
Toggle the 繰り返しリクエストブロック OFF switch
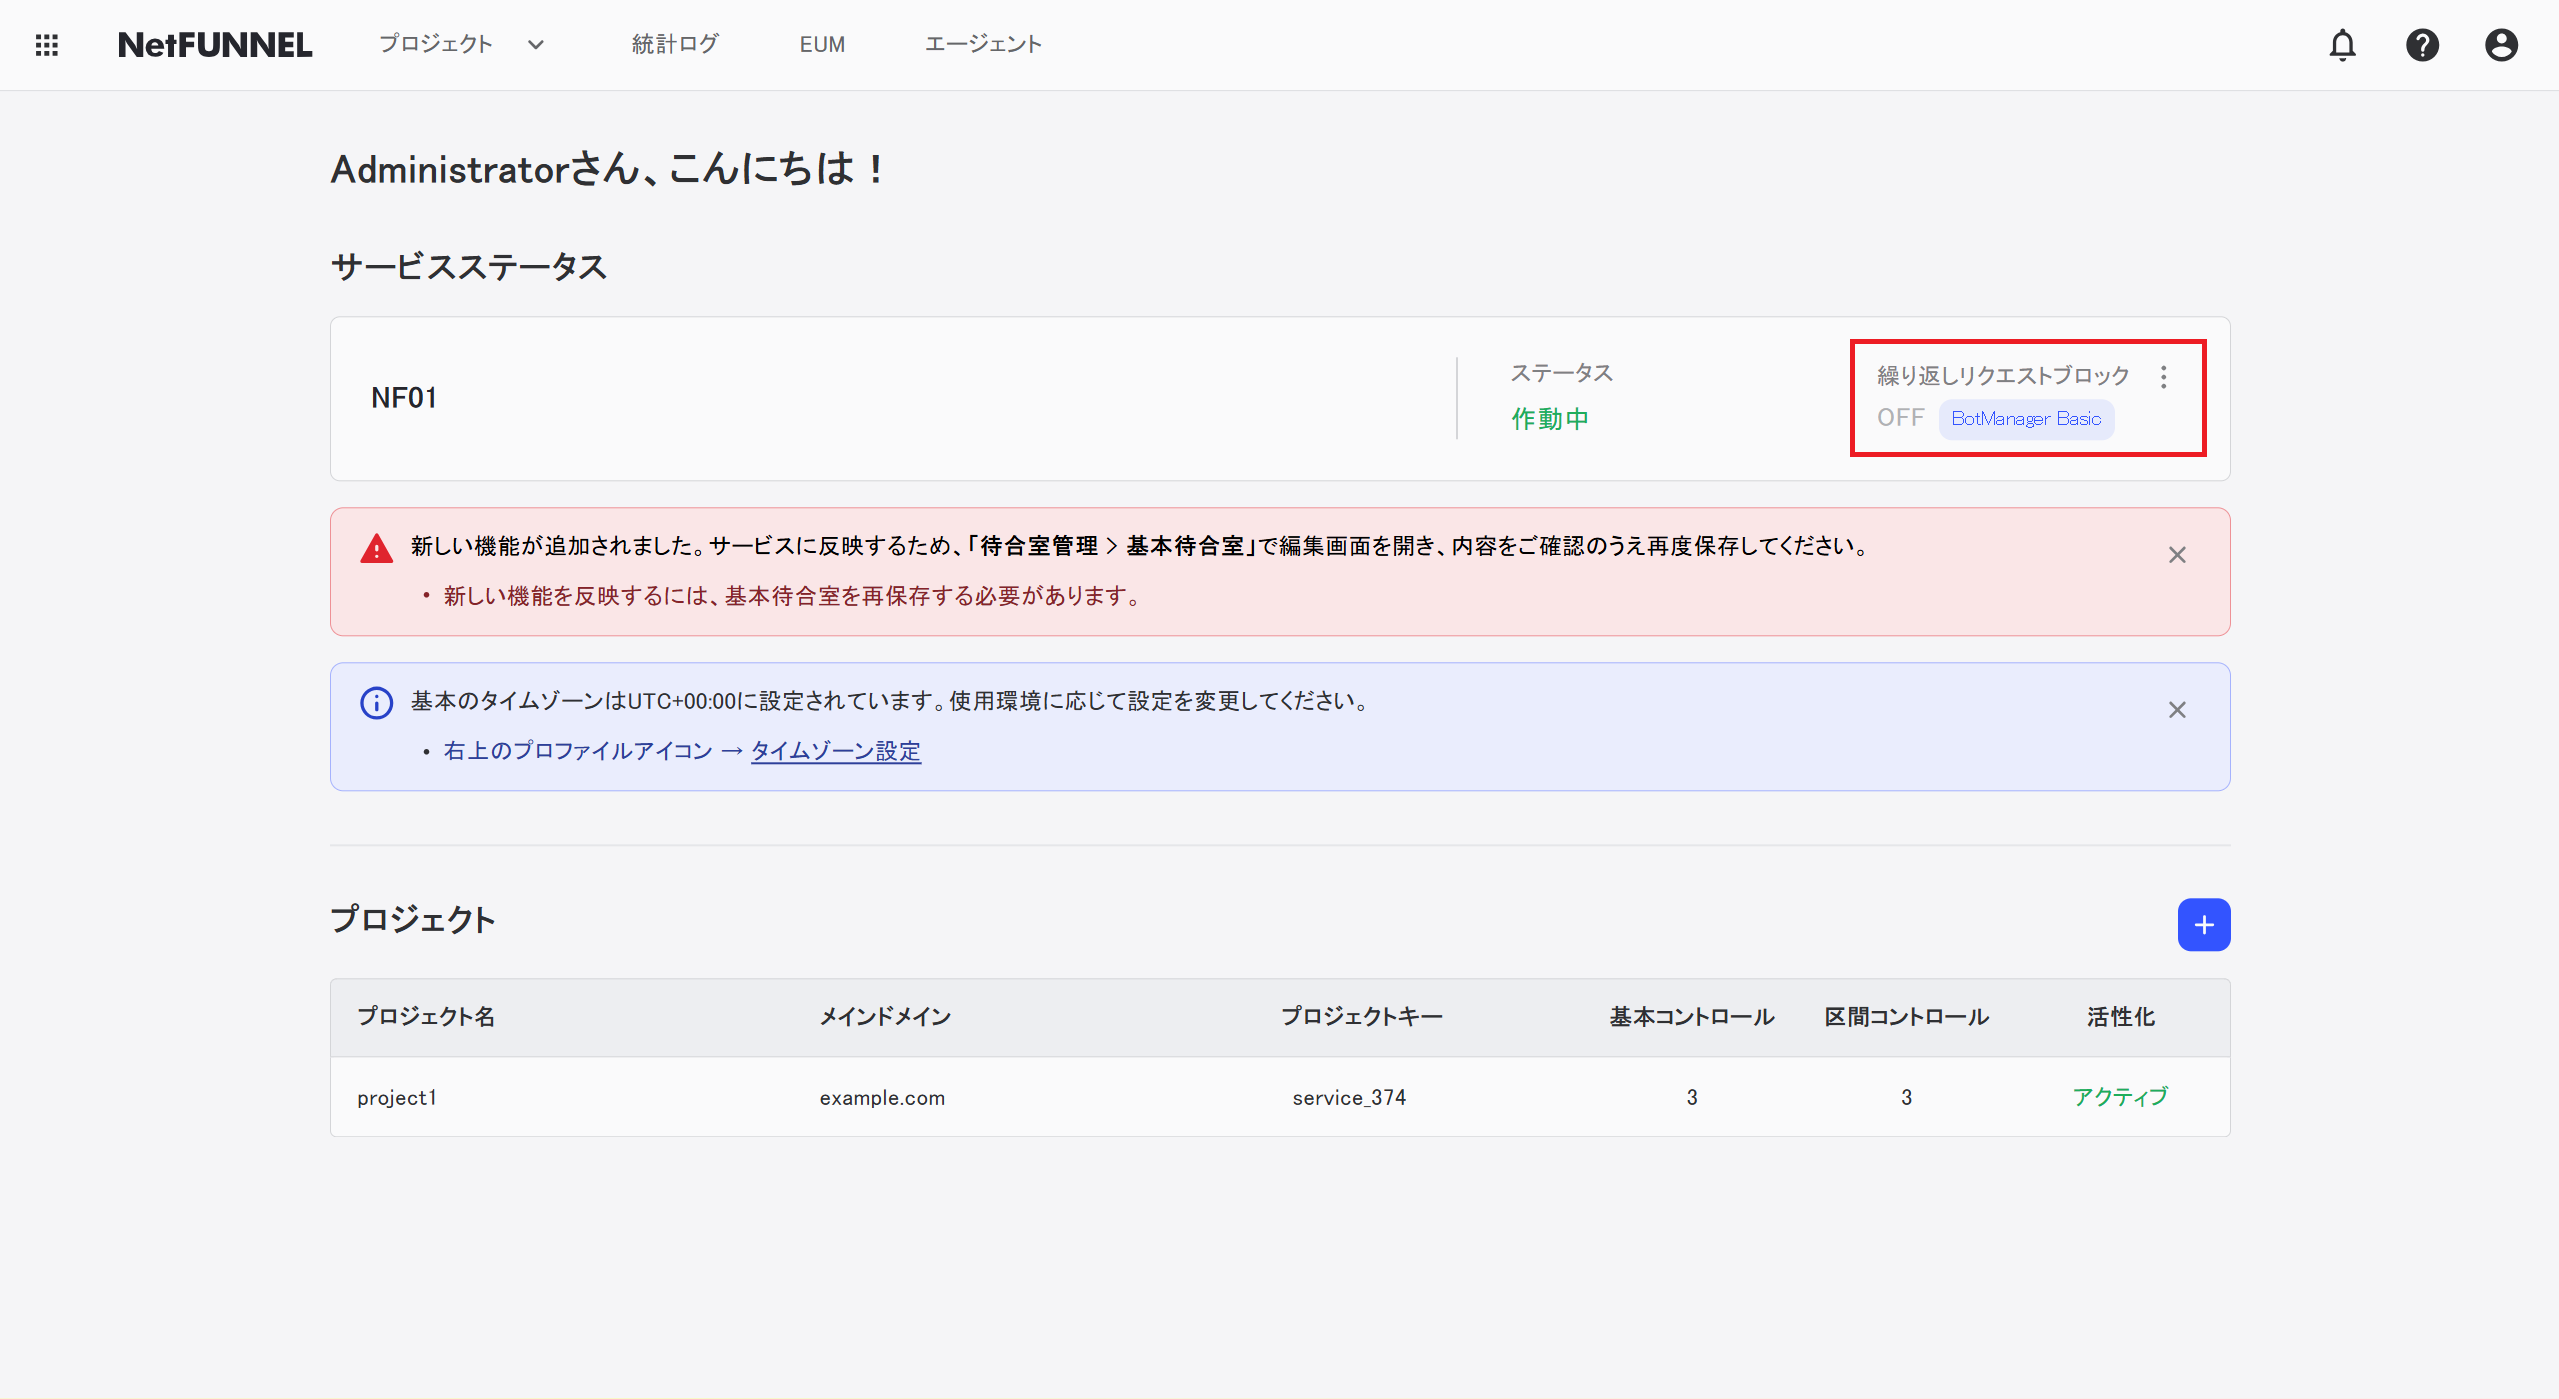click(1898, 417)
